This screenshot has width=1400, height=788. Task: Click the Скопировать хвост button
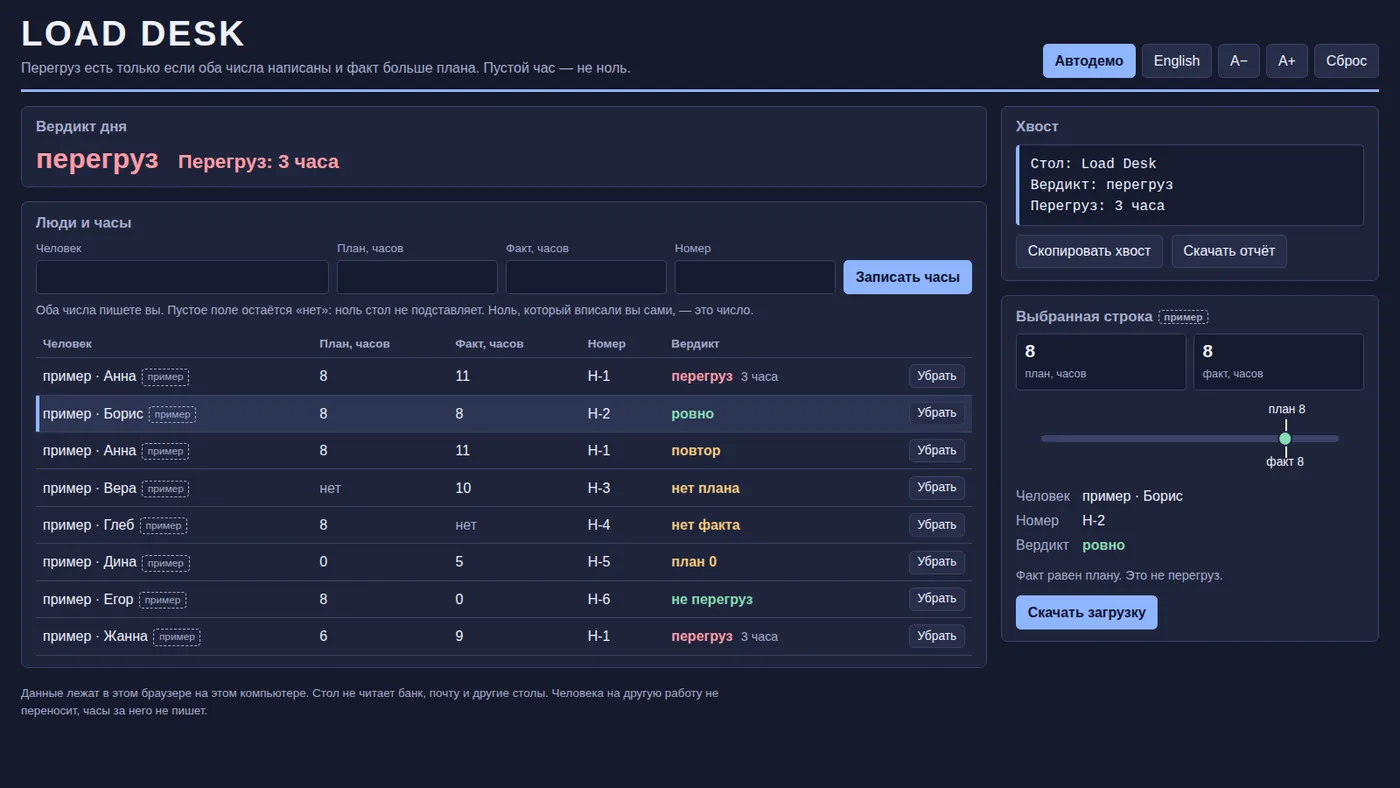pos(1089,251)
